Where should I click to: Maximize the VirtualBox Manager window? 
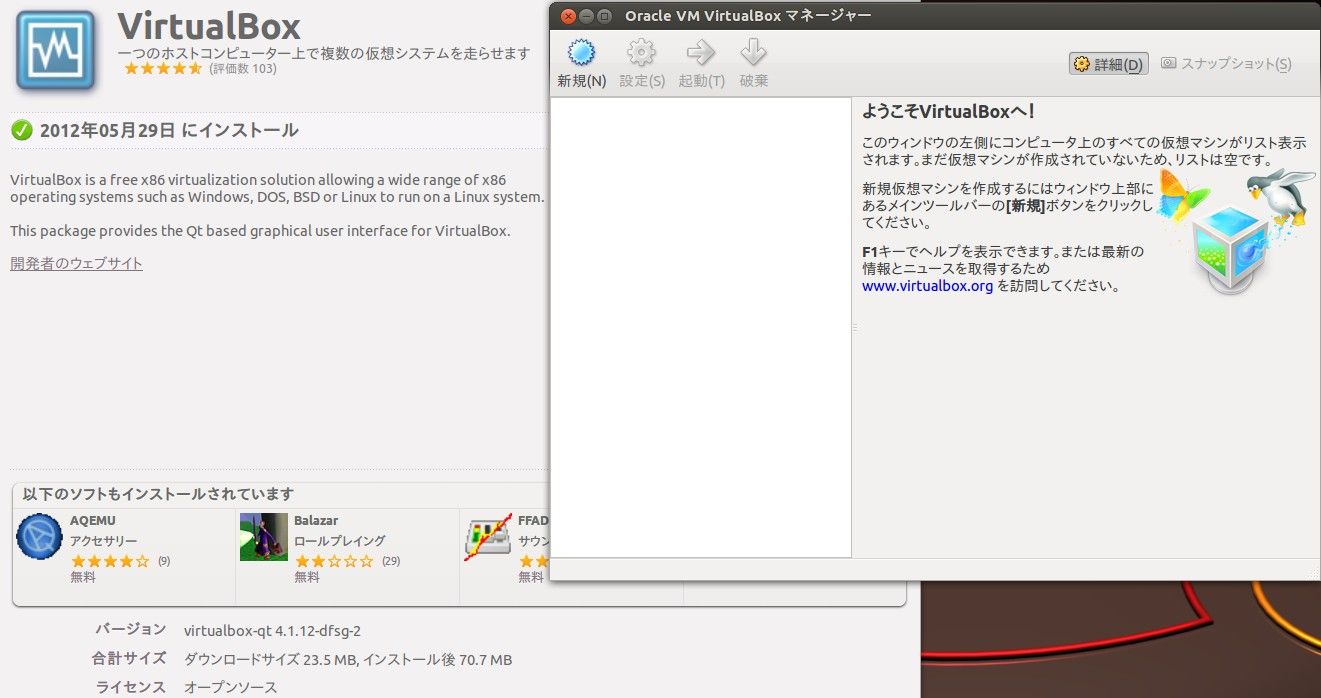604,16
